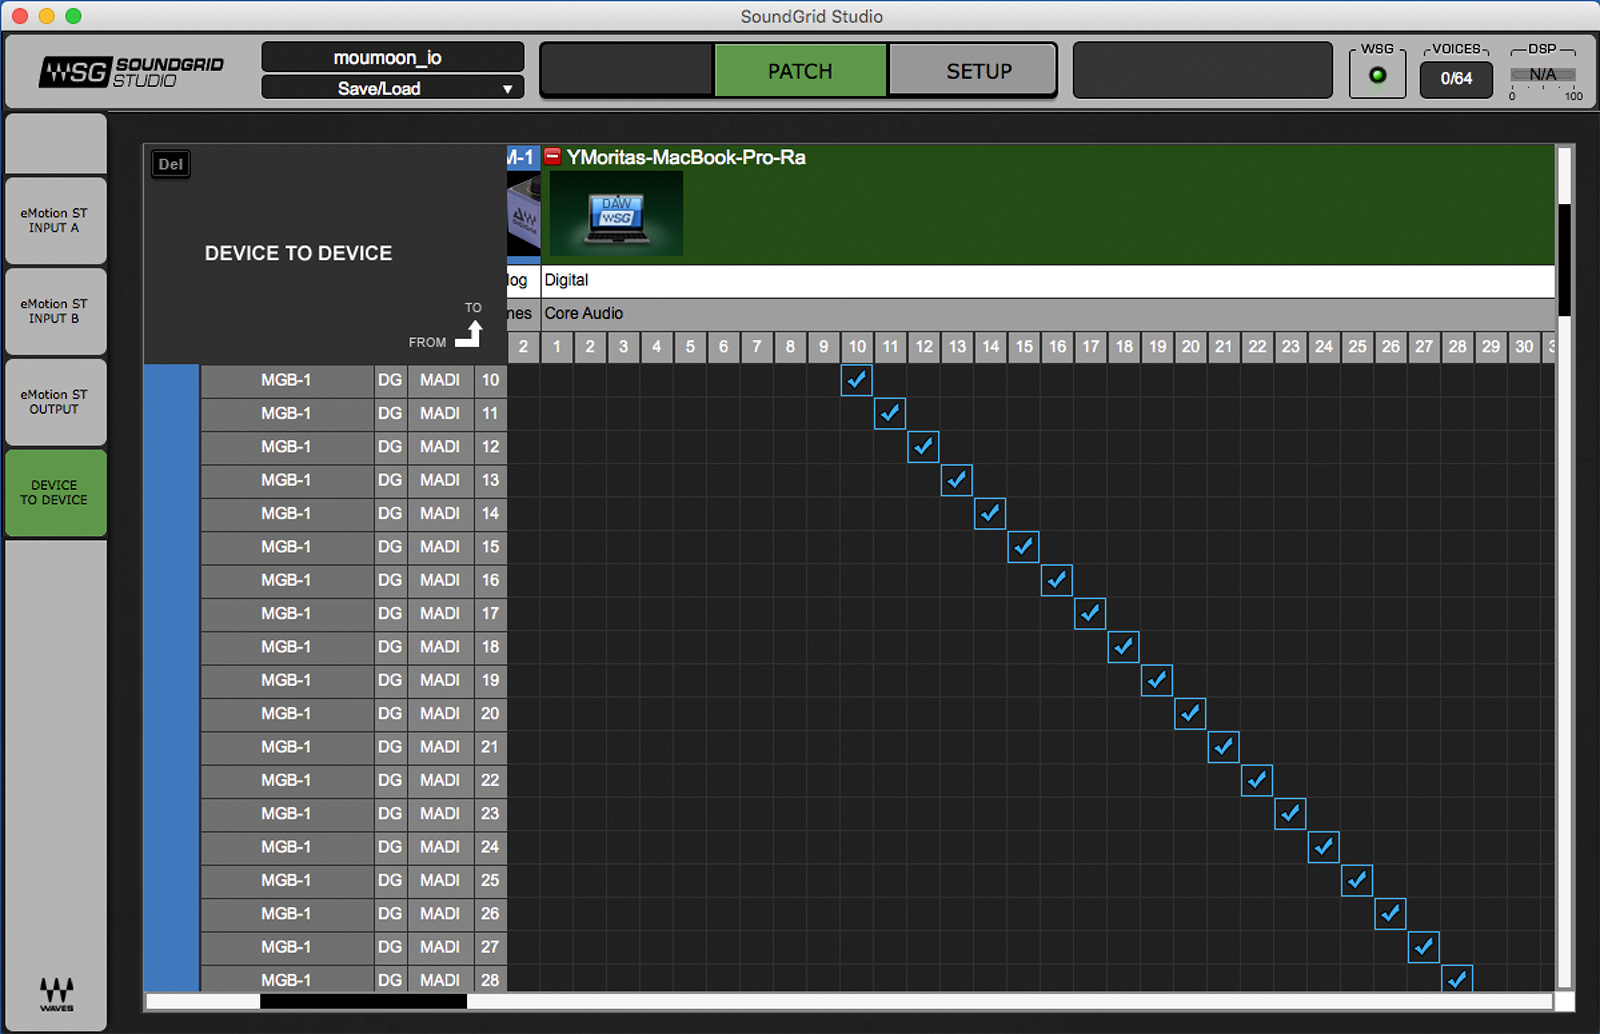Image resolution: width=1600 pixels, height=1034 pixels.
Task: Select the MGB-1 MADI 17 source row
Action: pos(354,614)
